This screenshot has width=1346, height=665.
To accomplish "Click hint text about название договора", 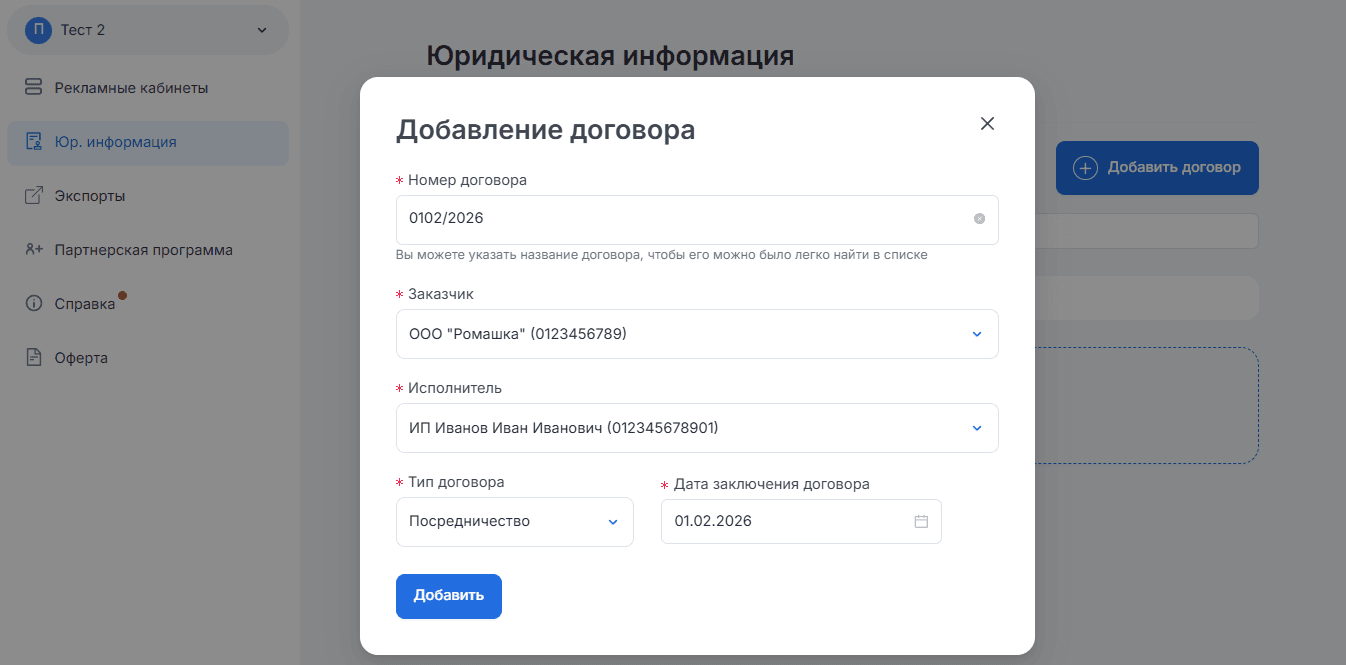I will click(662, 255).
